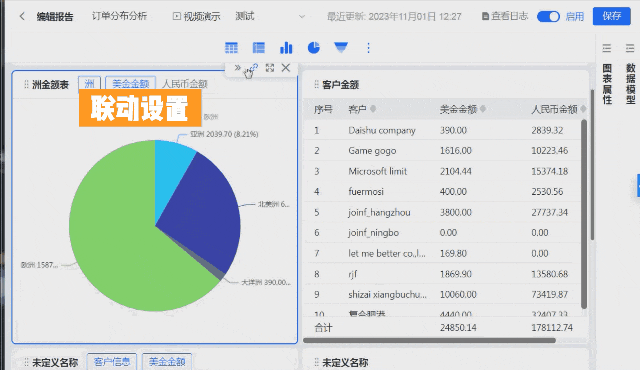640x370 pixels.
Task: Click the 视频演示 video demo link
Action: (197, 16)
